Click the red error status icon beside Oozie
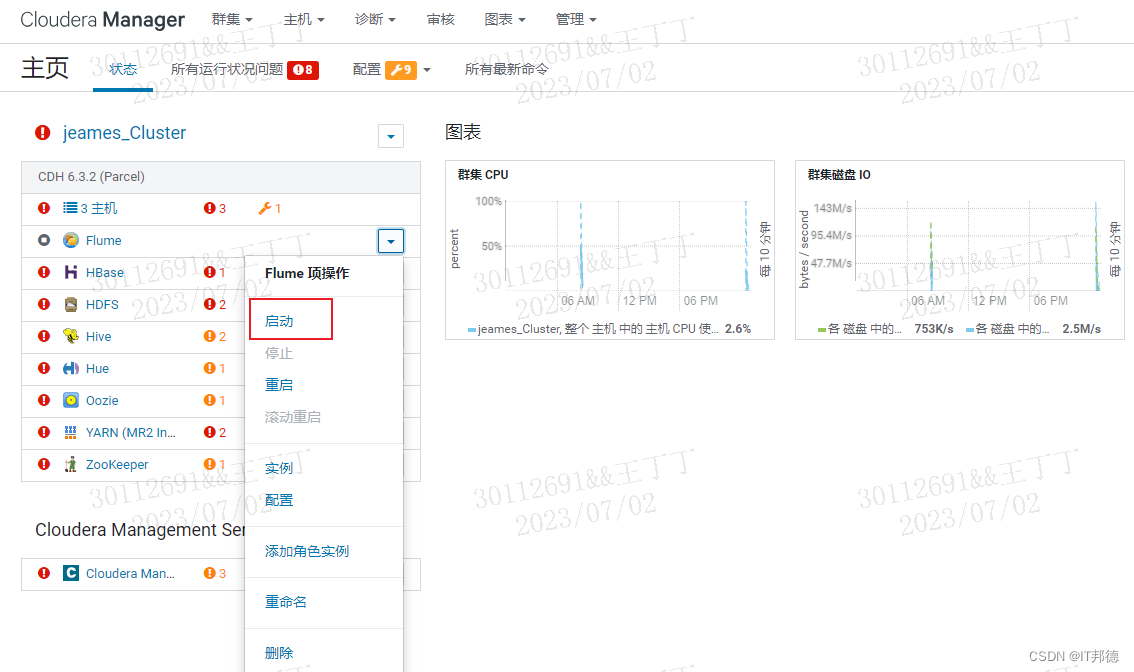The width and height of the screenshot is (1134, 672). (x=44, y=400)
